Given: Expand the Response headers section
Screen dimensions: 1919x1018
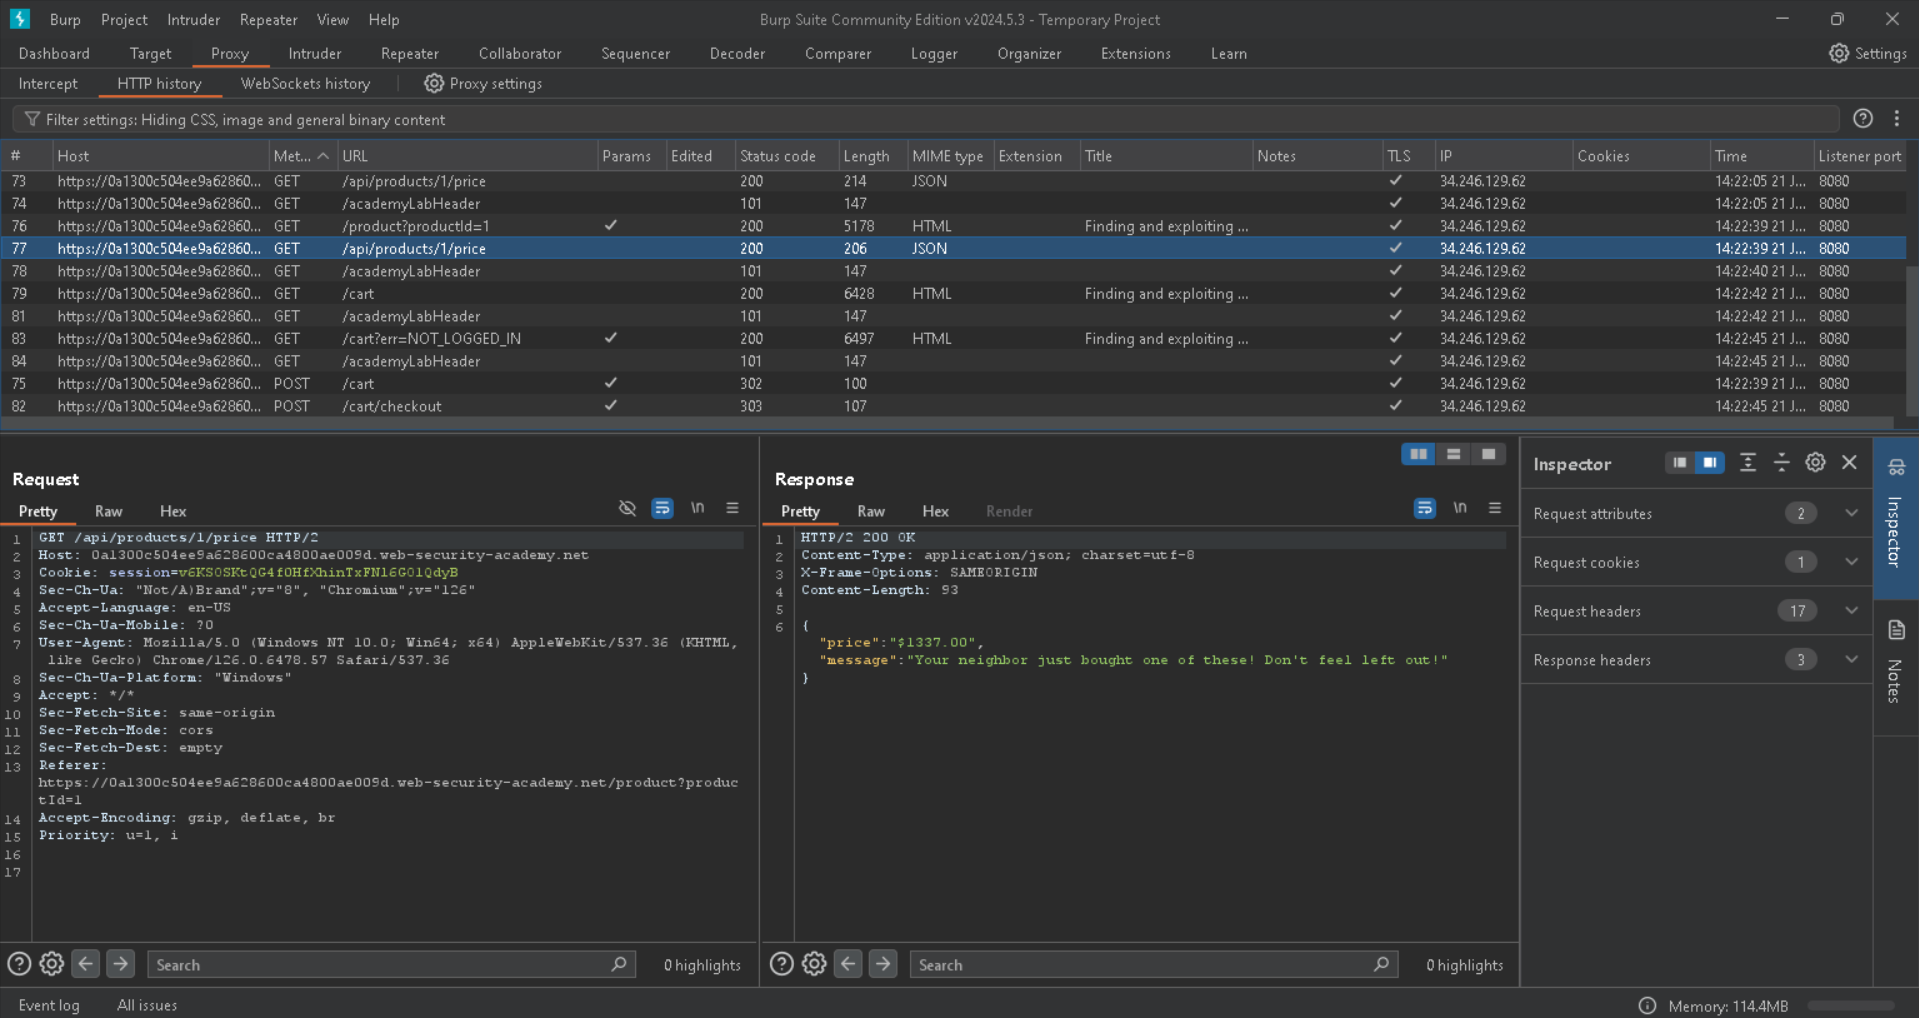Looking at the screenshot, I should (x=1851, y=660).
